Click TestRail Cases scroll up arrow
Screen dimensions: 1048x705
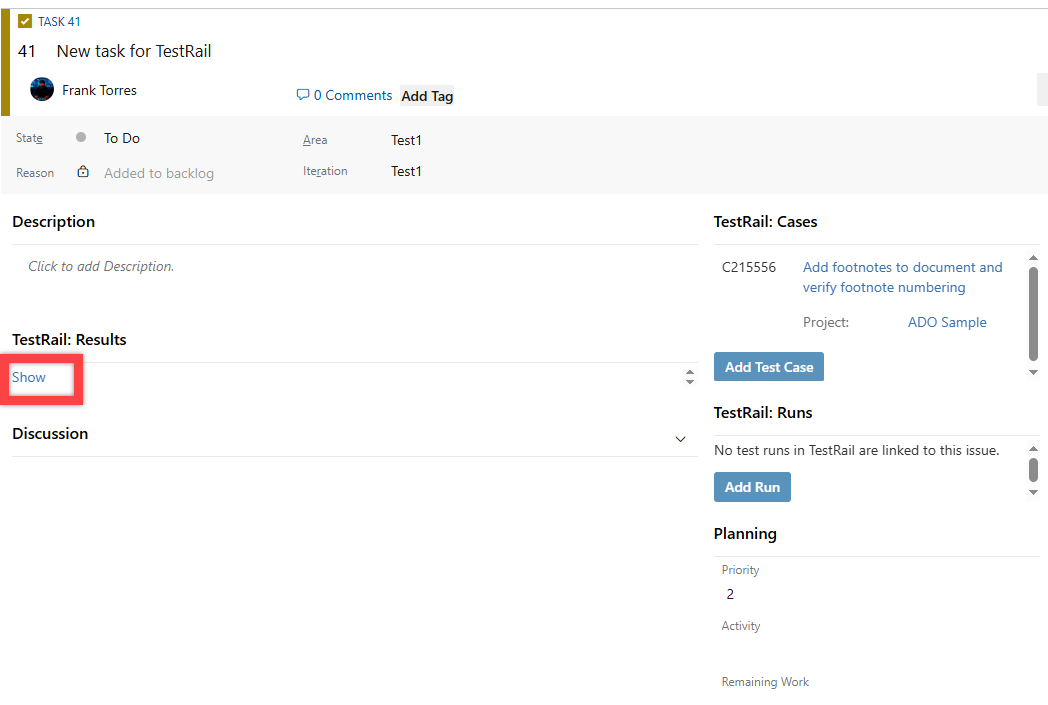coord(1033,258)
